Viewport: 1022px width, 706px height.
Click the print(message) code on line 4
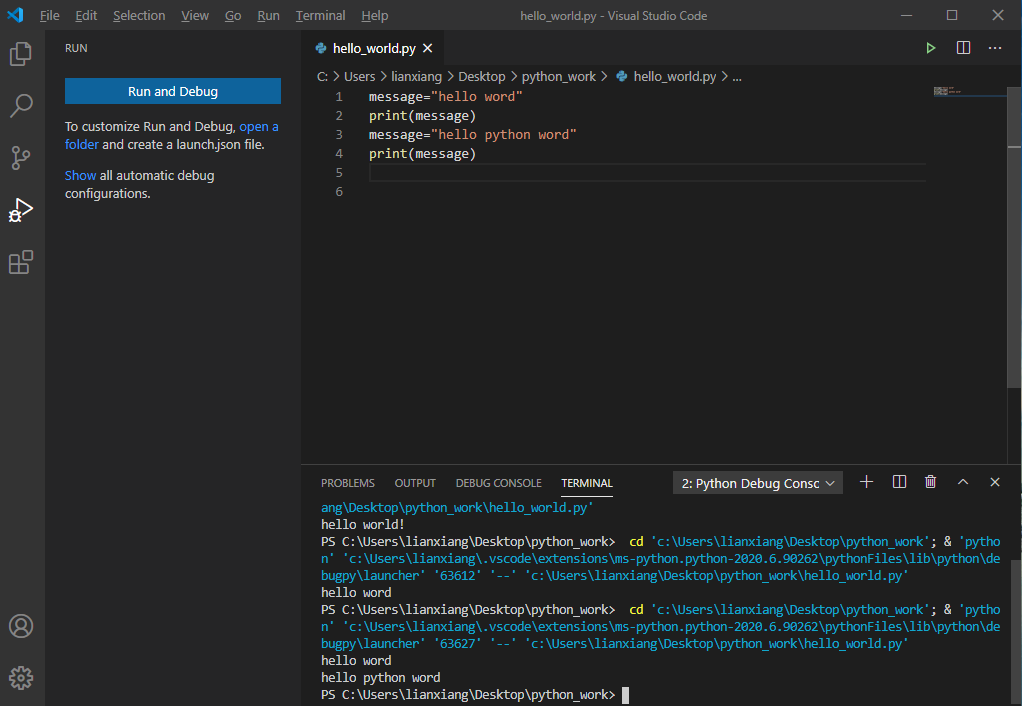tap(422, 153)
